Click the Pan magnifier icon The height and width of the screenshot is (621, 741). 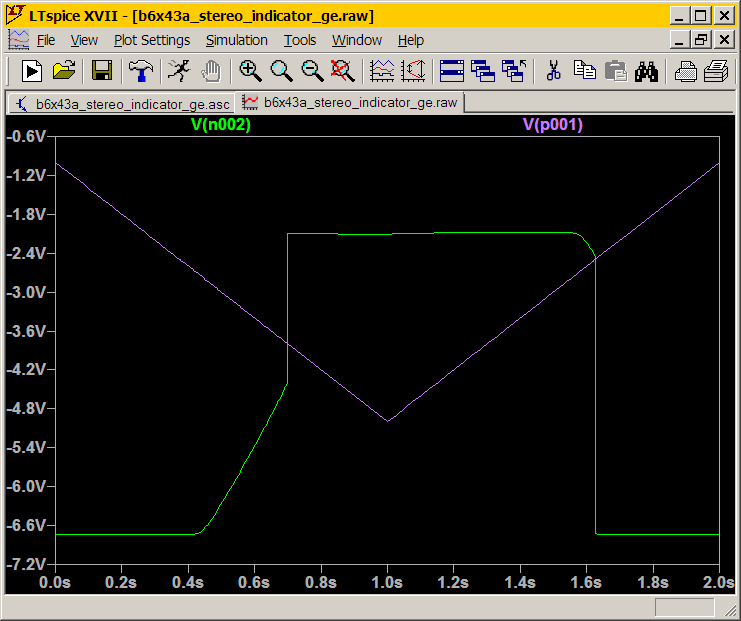[x=281, y=71]
